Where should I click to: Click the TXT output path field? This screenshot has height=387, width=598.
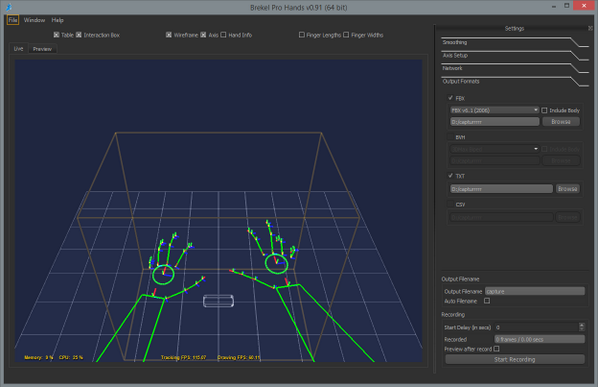(501, 189)
